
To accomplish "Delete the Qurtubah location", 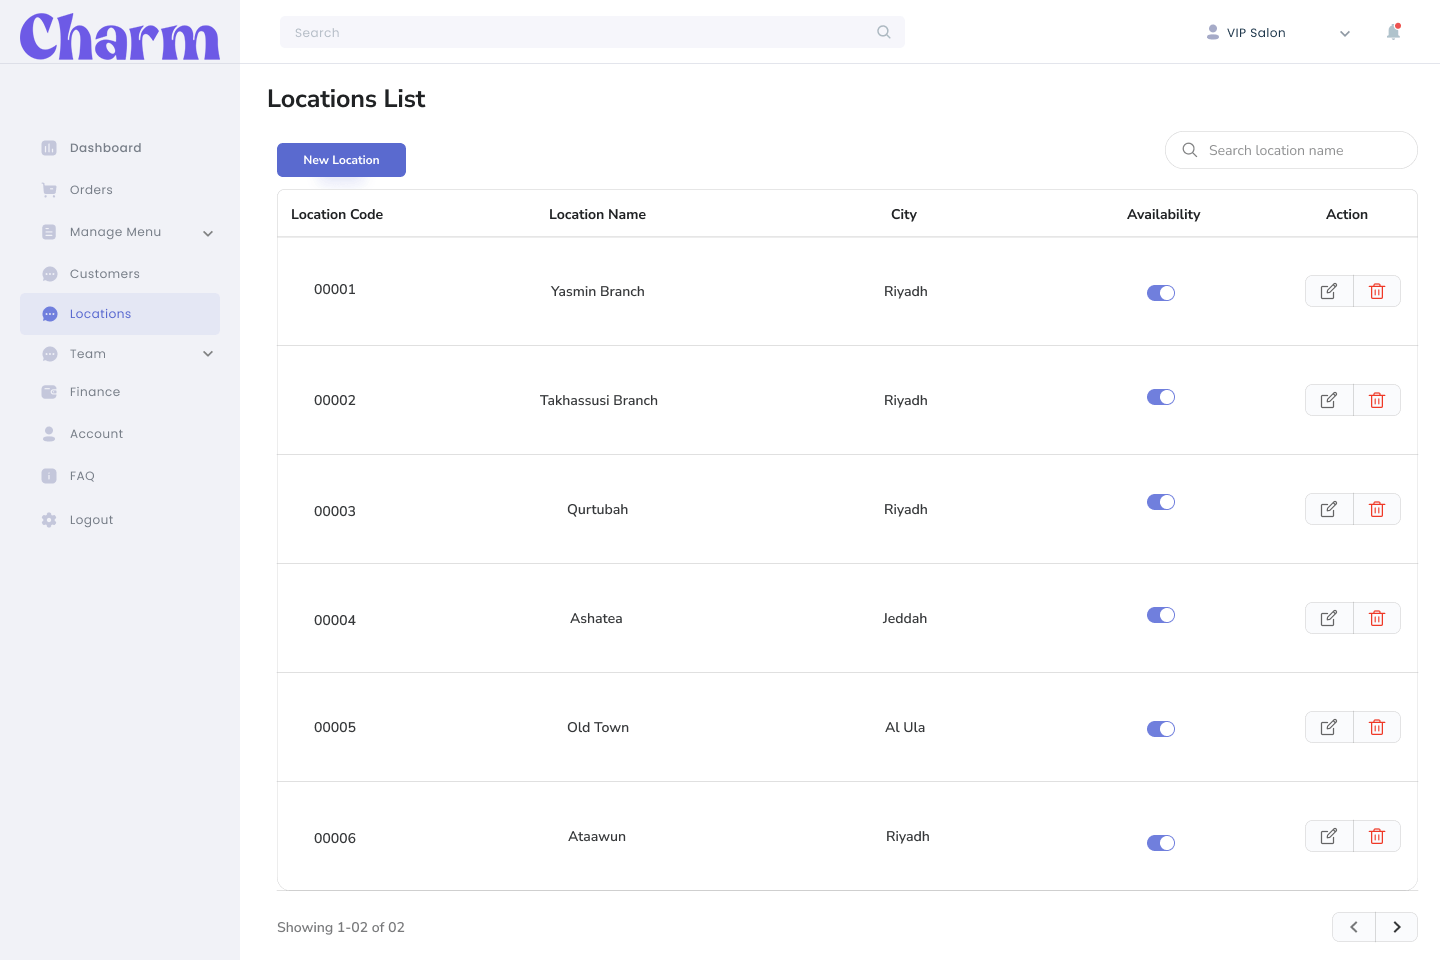I will pyautogui.click(x=1377, y=509).
